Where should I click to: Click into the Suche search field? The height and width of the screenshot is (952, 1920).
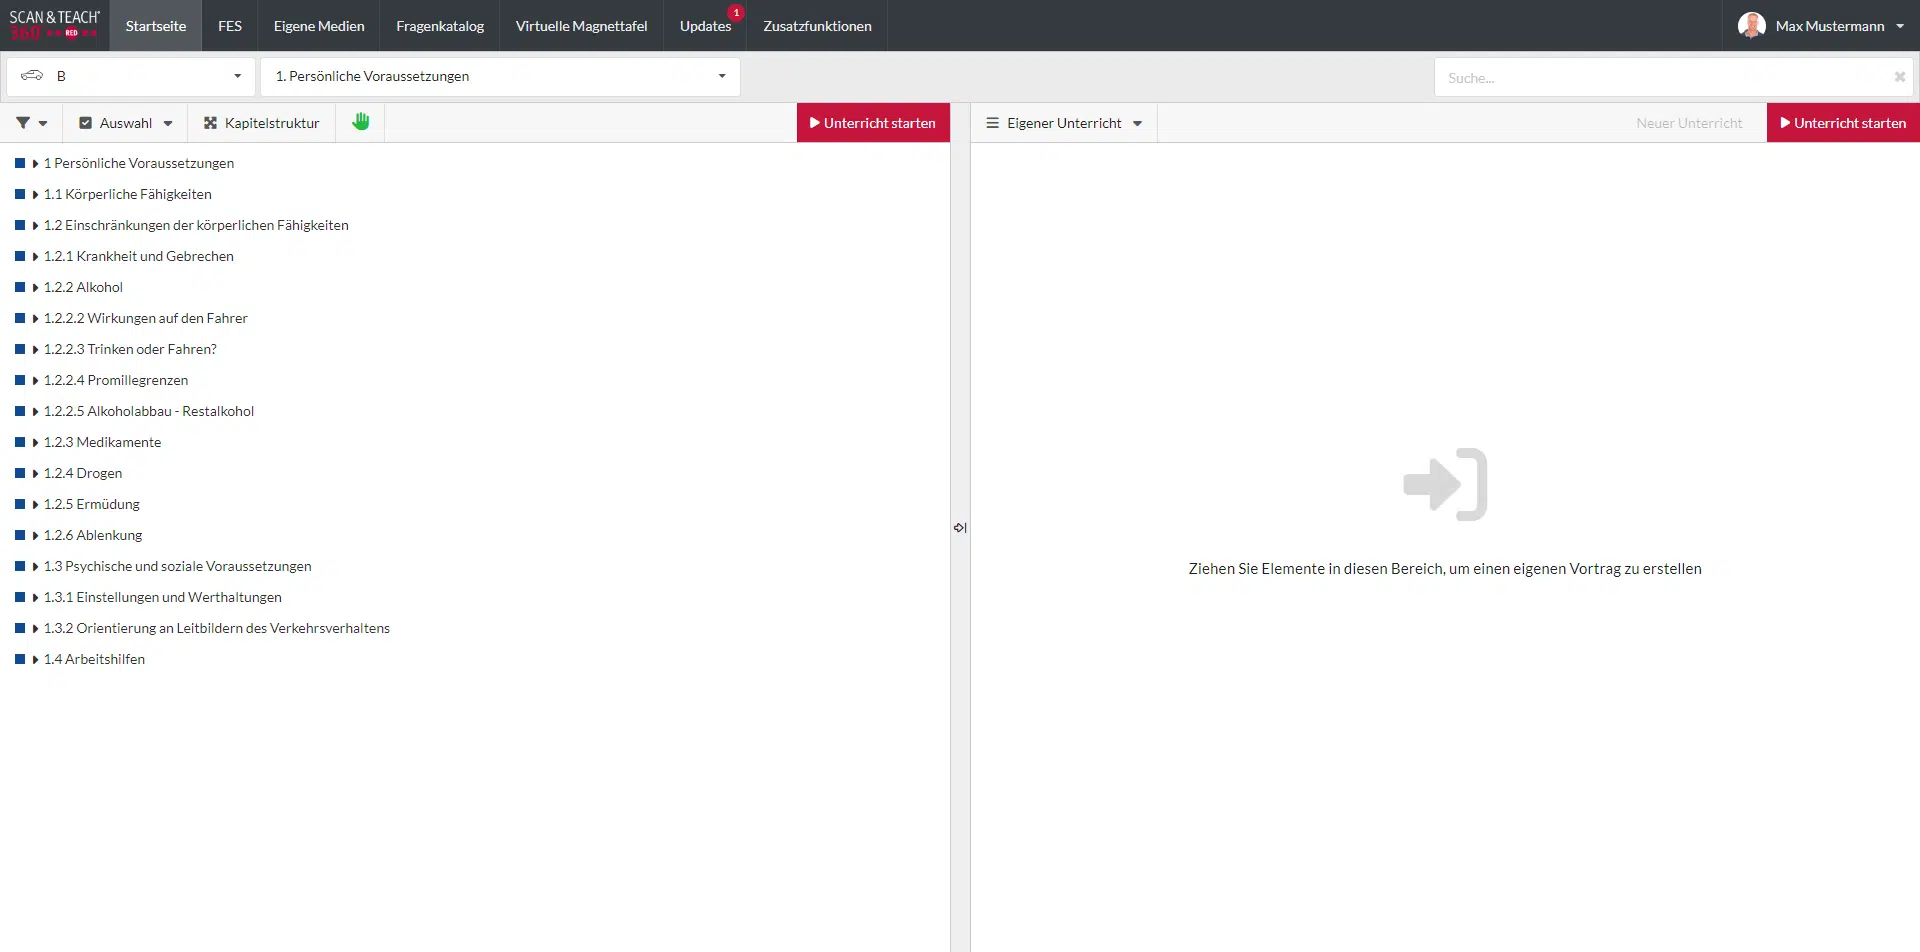[x=1660, y=78]
